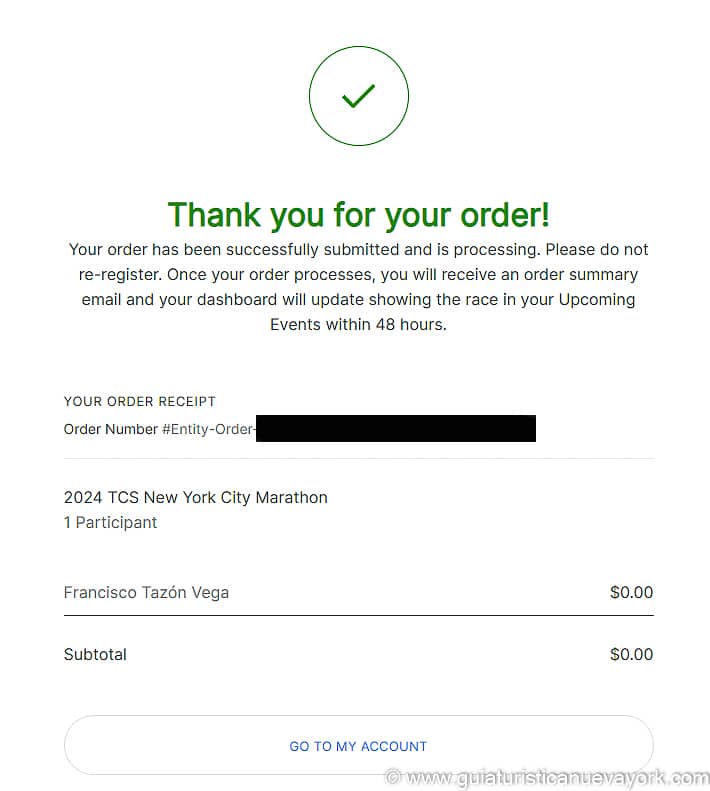Click the copyright symbol in the watermark
This screenshot has height=791, width=710.
393,777
